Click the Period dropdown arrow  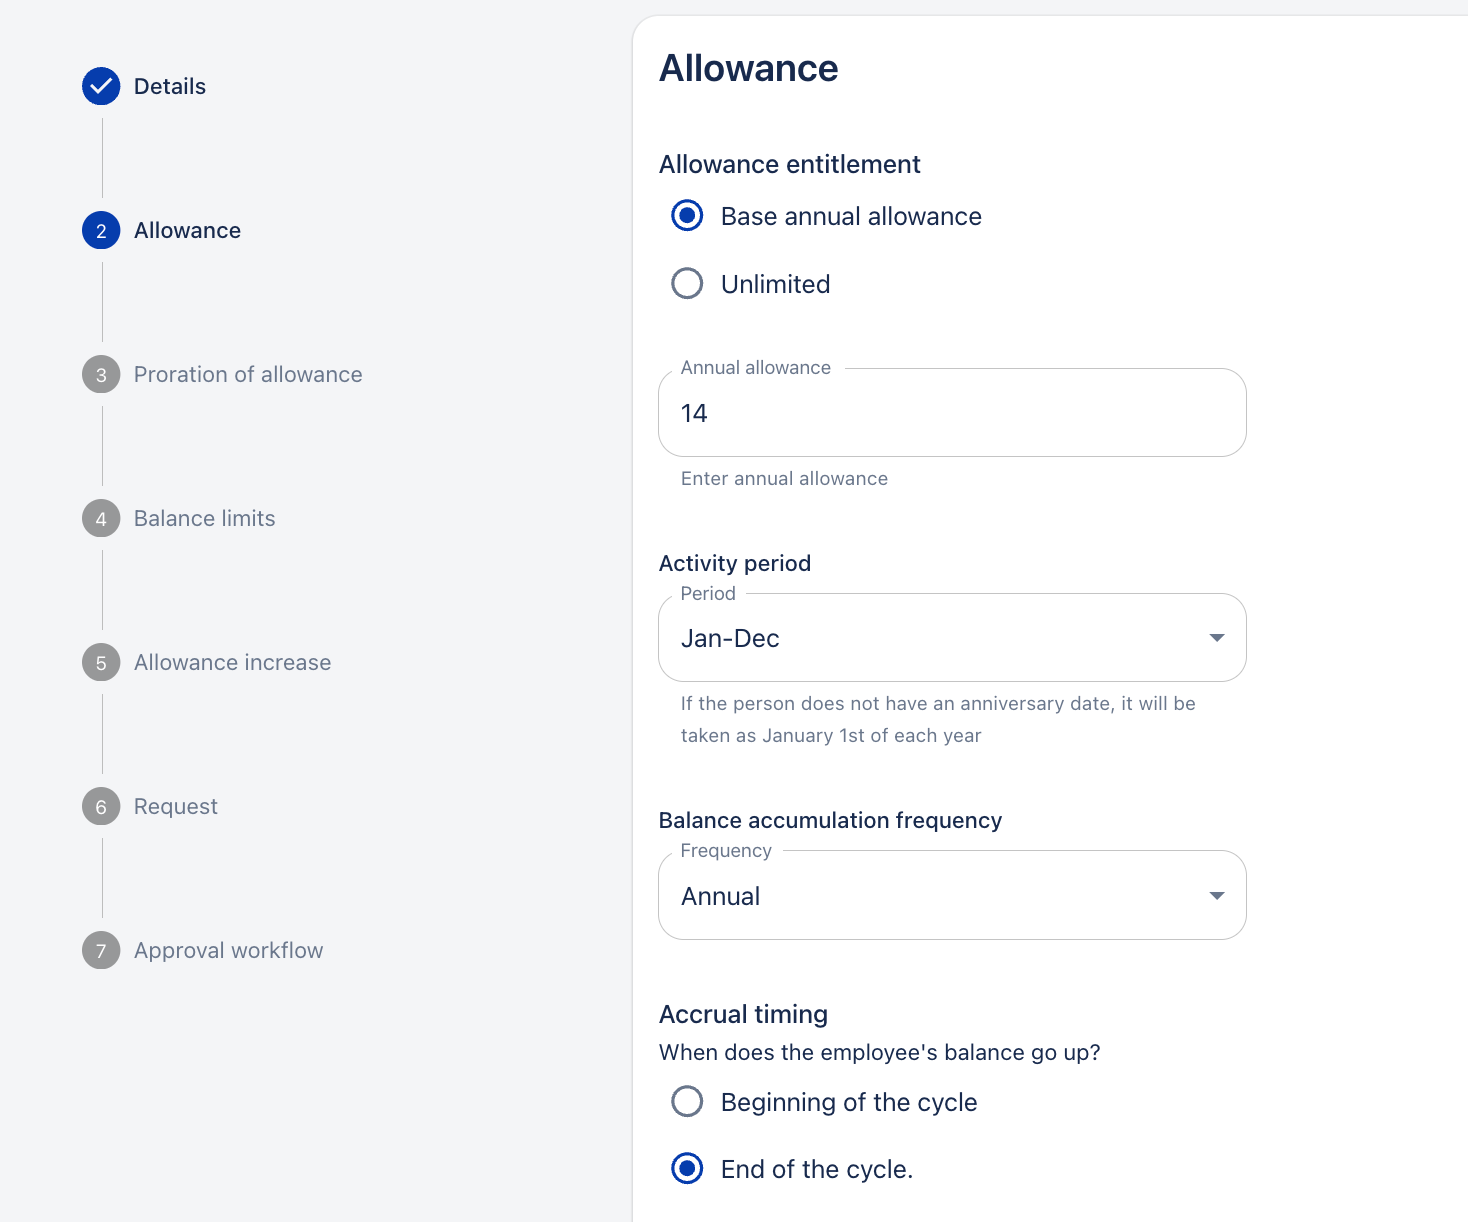click(1217, 638)
